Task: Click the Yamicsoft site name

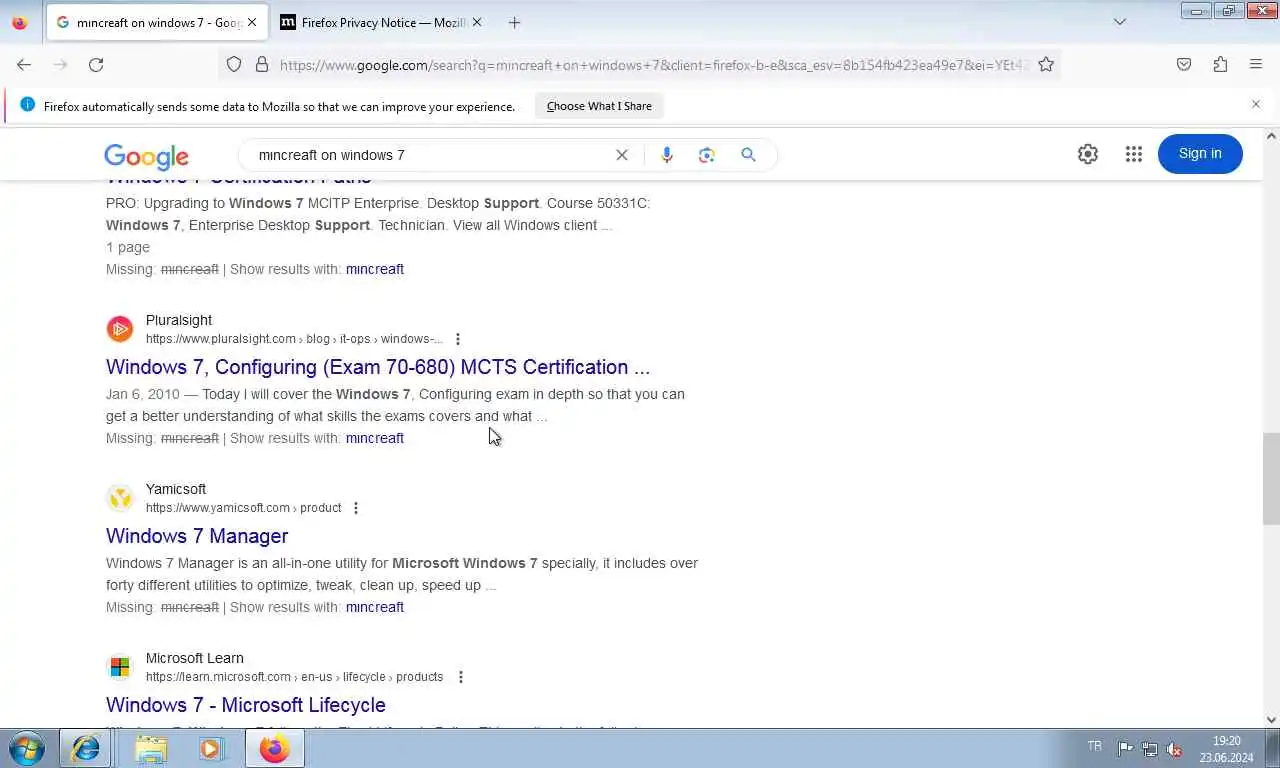Action: point(176,489)
